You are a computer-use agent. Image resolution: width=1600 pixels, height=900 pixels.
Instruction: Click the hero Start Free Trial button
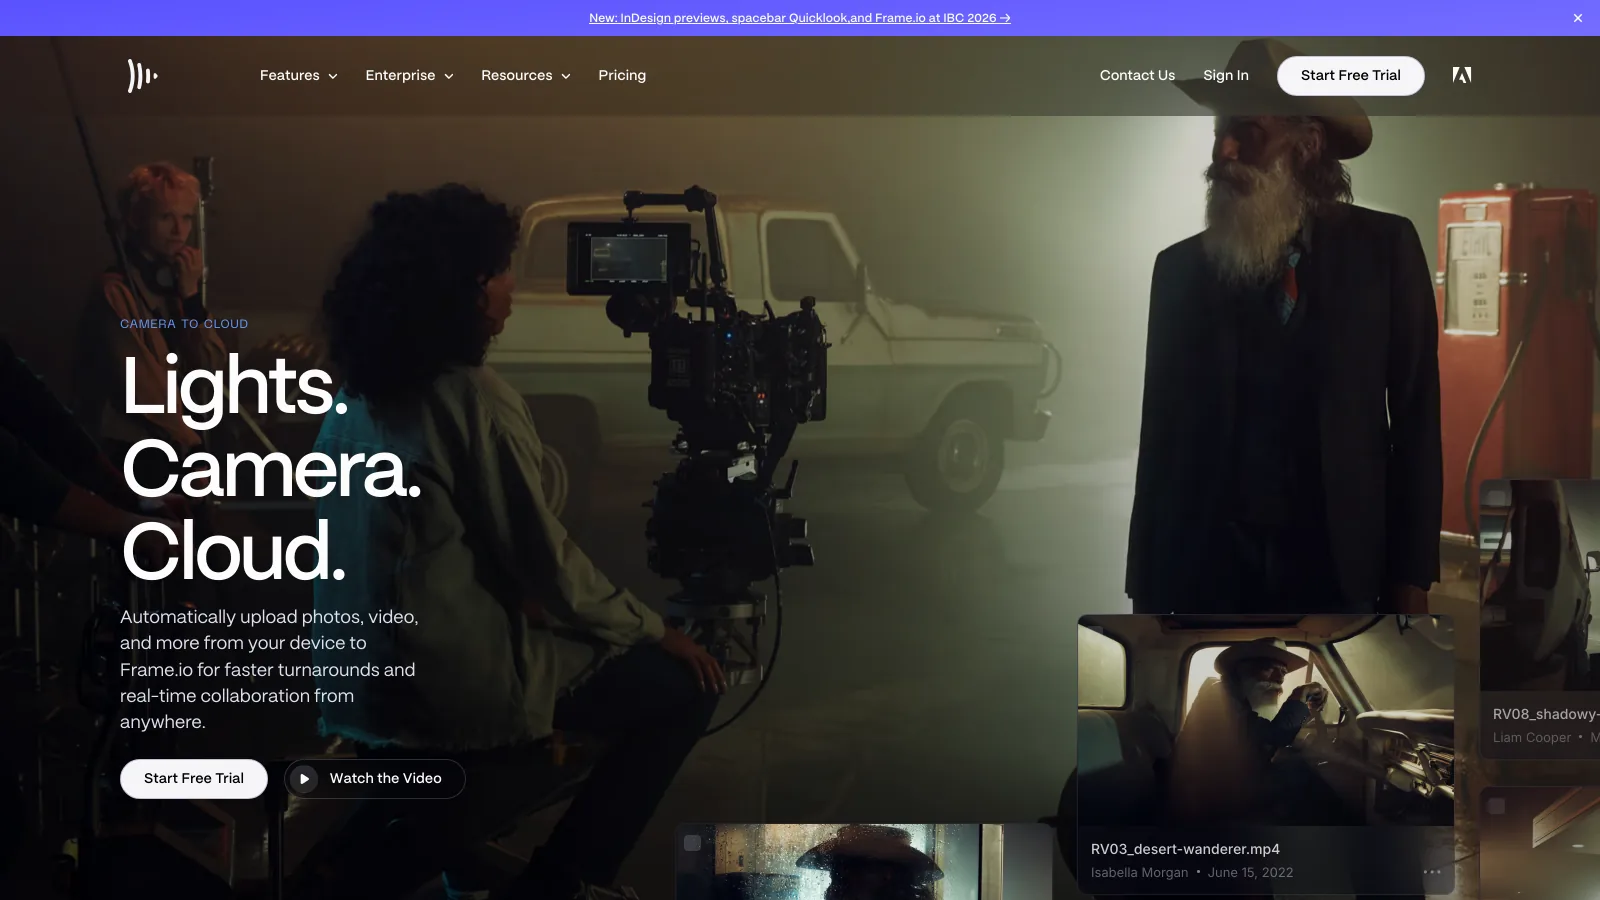point(194,779)
